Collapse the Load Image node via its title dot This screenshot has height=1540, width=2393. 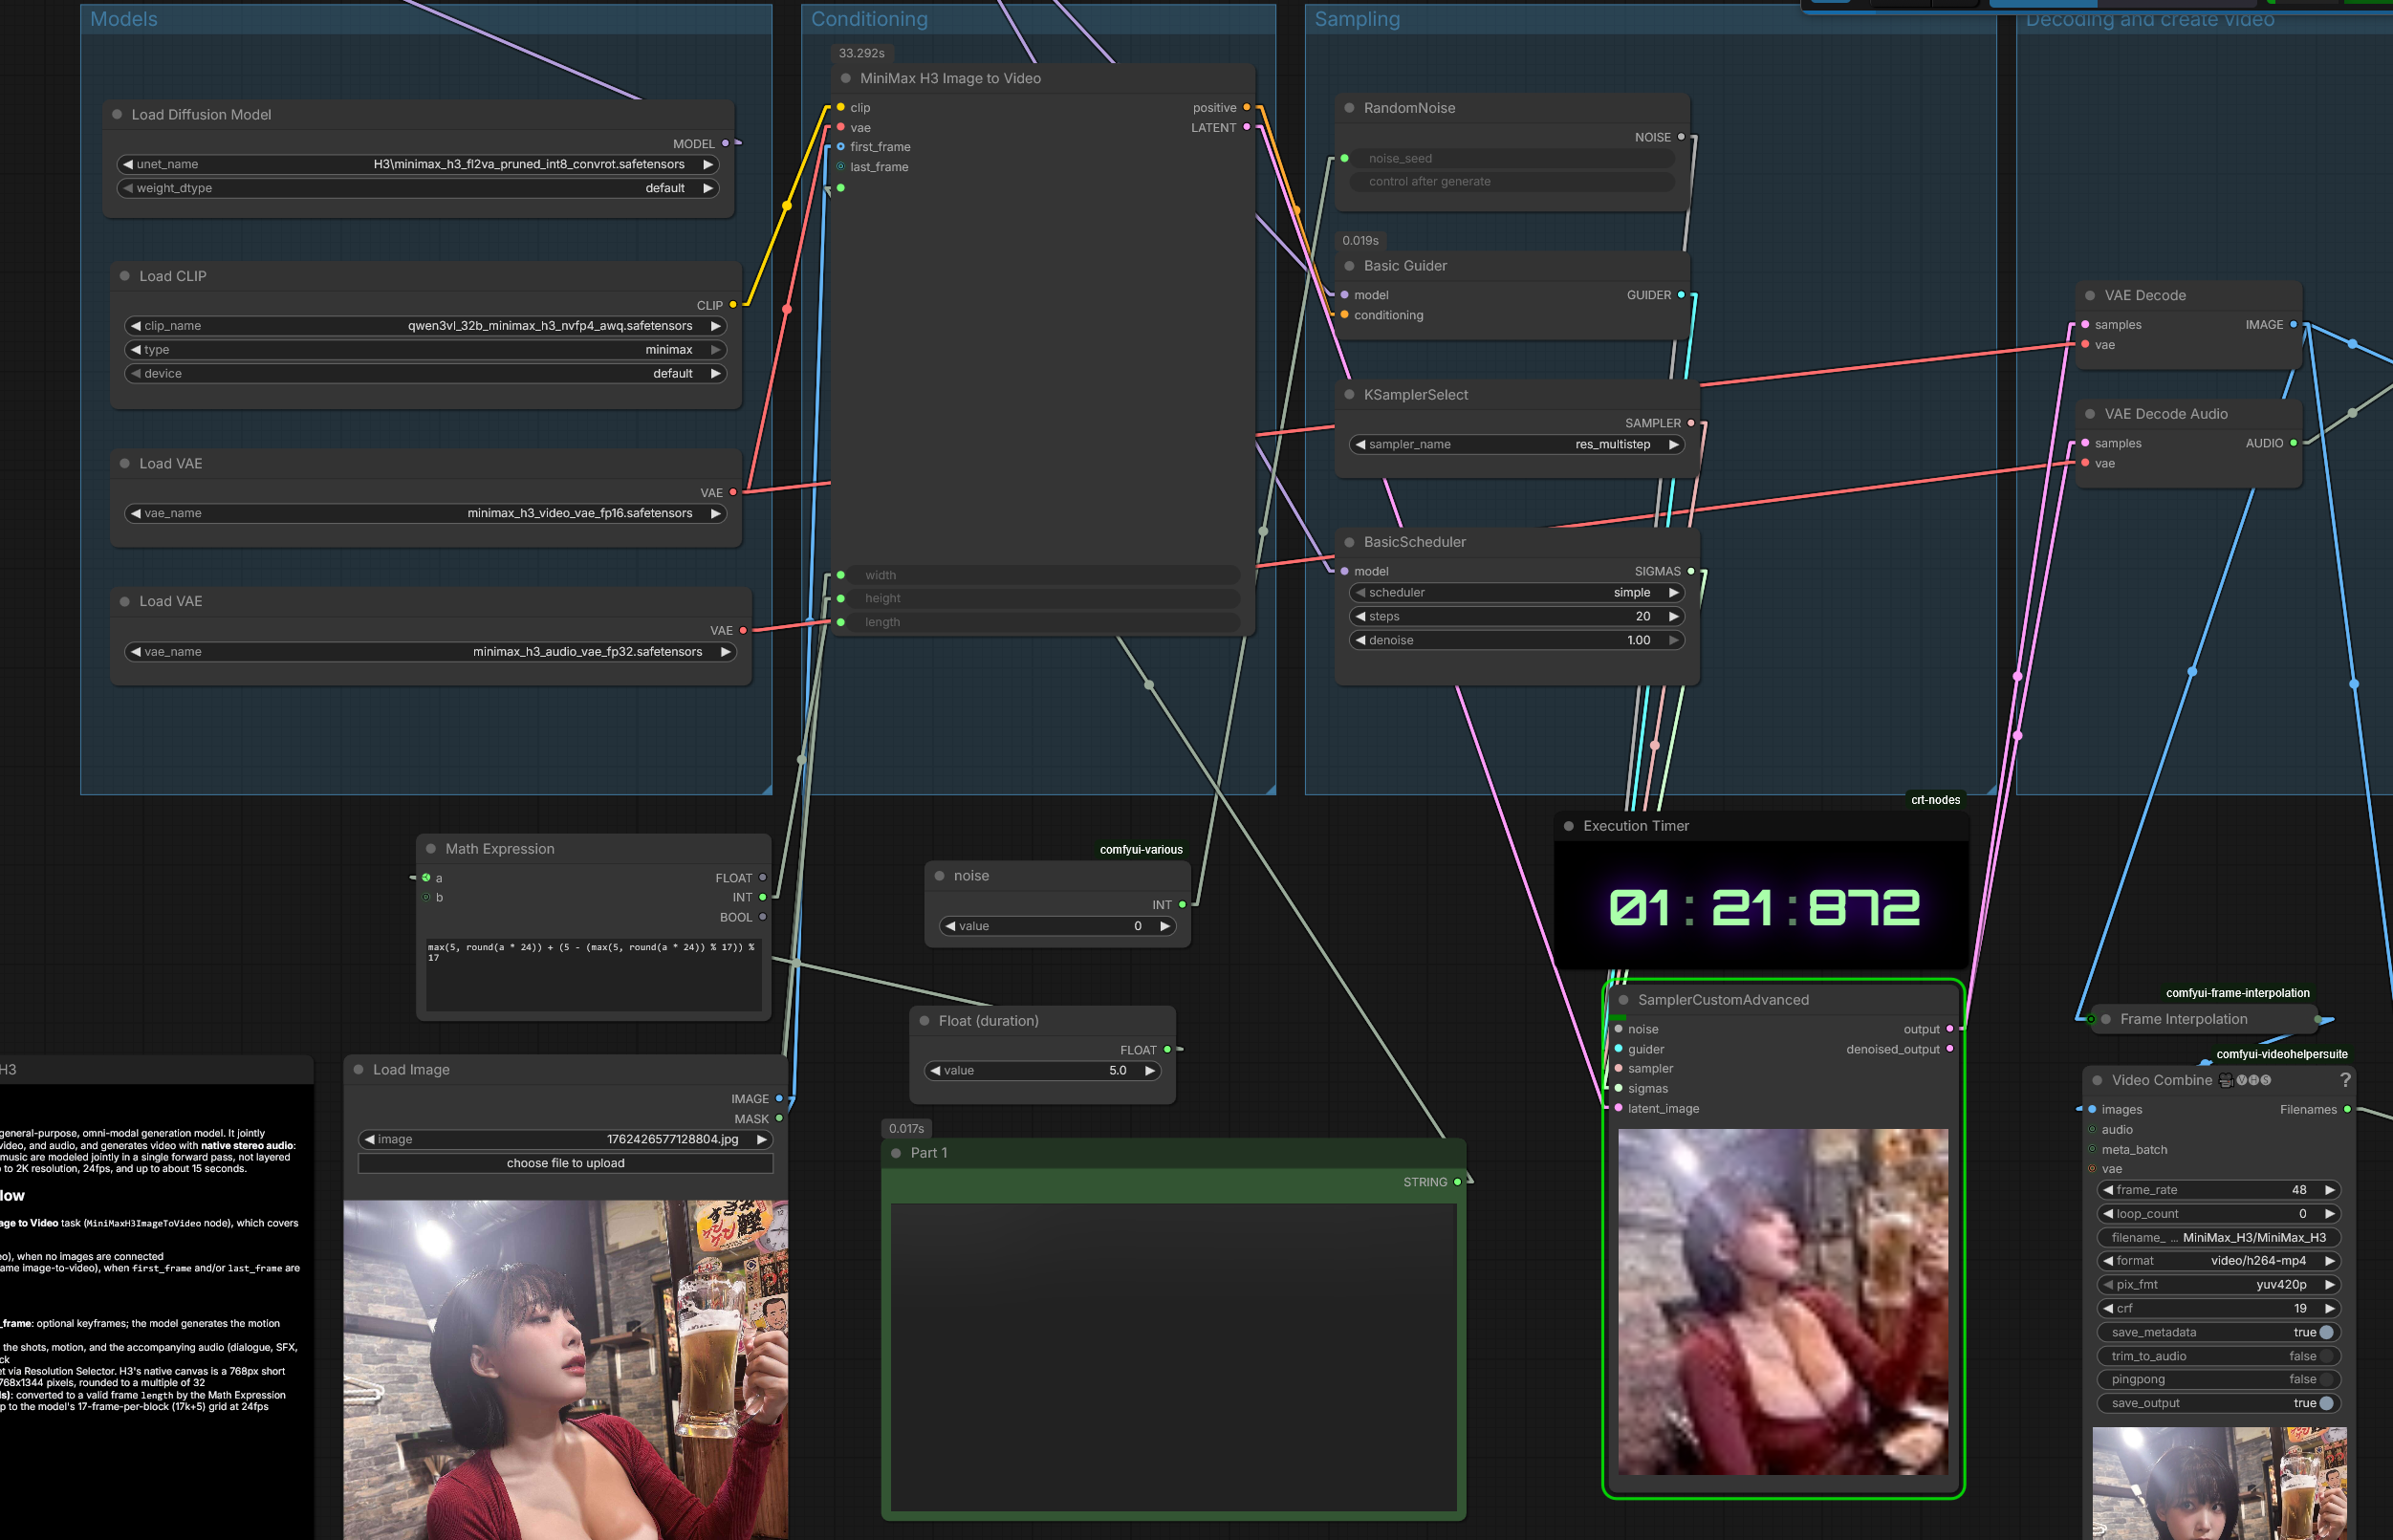359,1070
